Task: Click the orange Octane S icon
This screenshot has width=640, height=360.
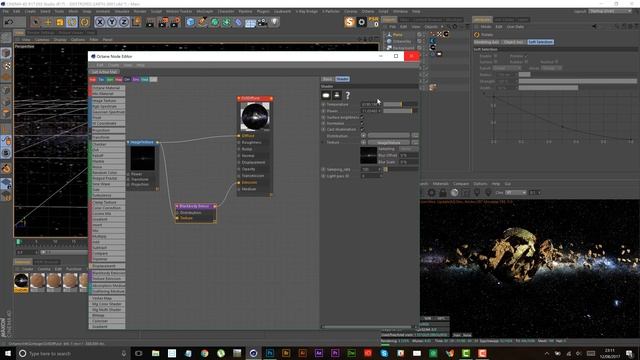Action: (349, 22)
